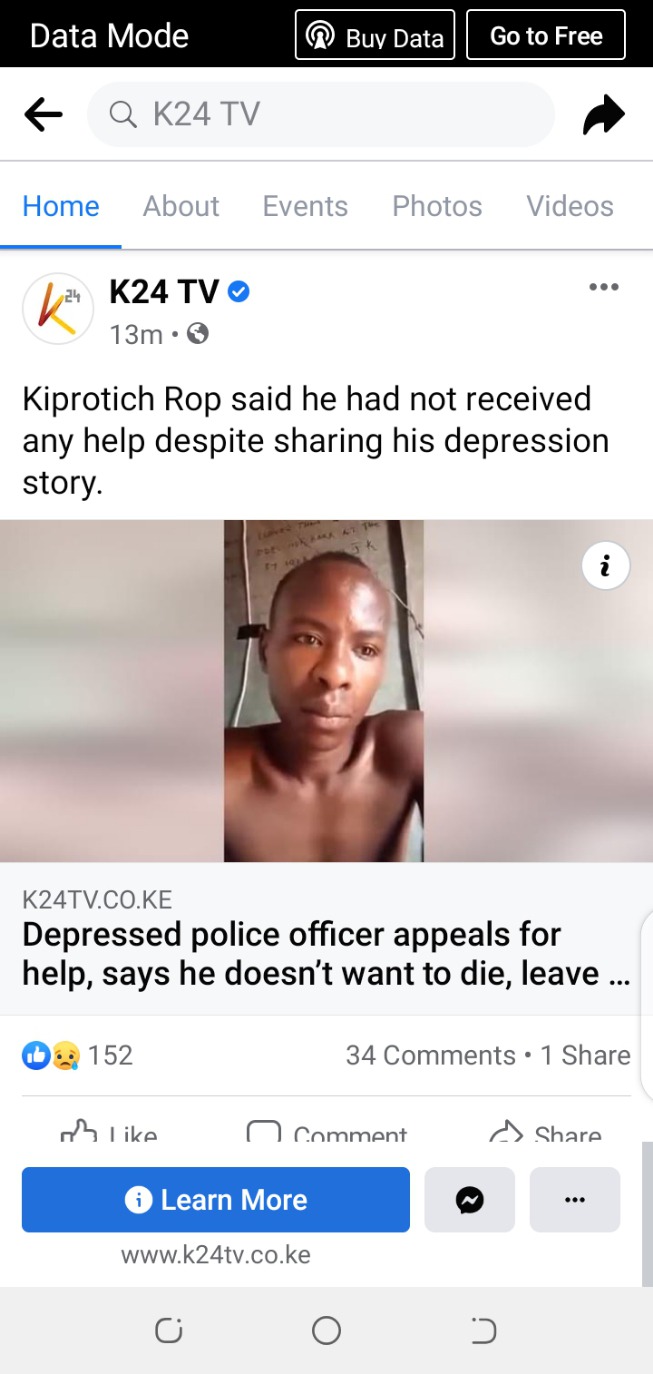The image size is (653, 1374).
Task: Open the more options button beside Messenger
Action: [574, 1199]
